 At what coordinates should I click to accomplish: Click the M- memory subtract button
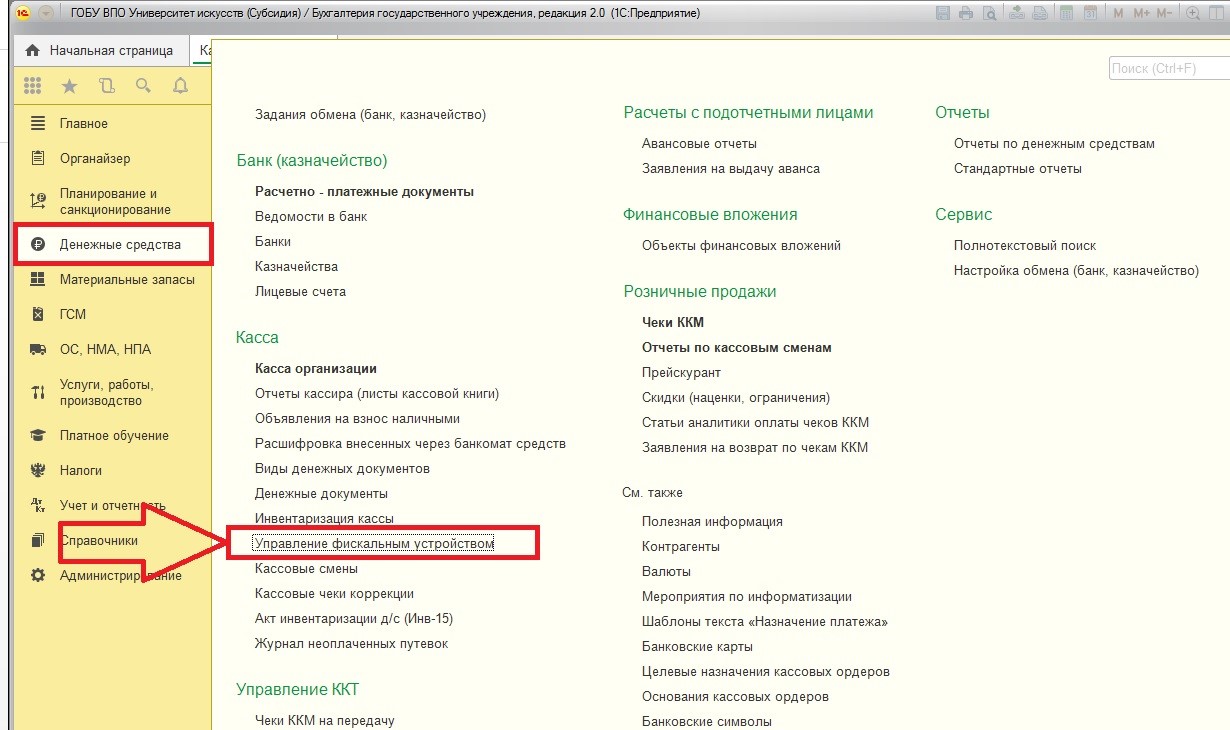[1165, 13]
